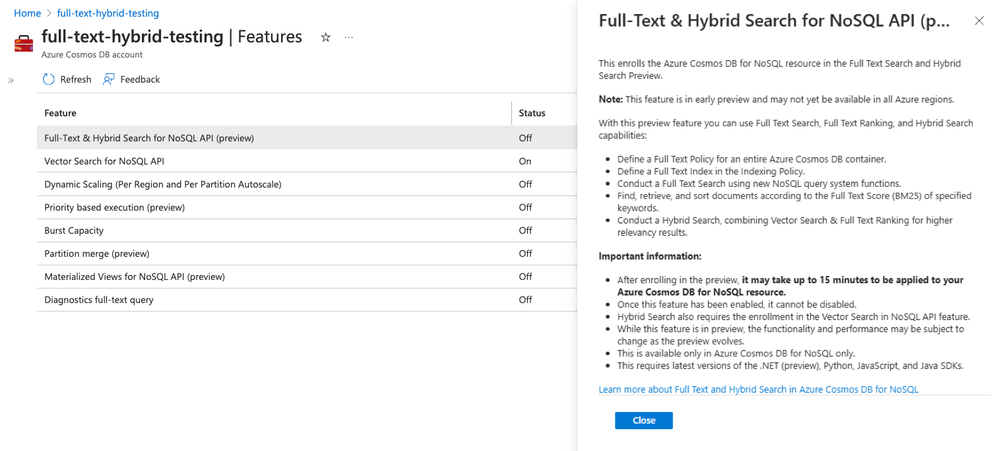Image resolution: width=999 pixels, height=451 pixels.
Task: Go to Home breadcrumb
Action: (27, 14)
